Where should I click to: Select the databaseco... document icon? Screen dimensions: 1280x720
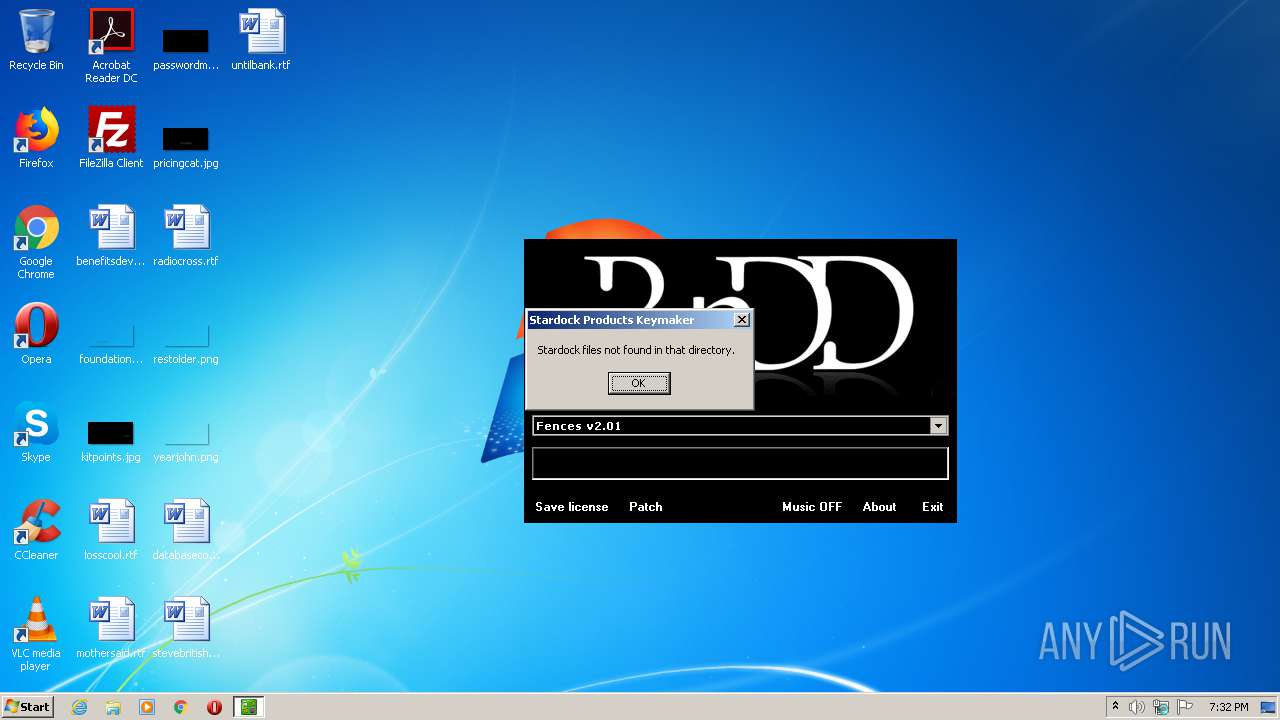186,531
